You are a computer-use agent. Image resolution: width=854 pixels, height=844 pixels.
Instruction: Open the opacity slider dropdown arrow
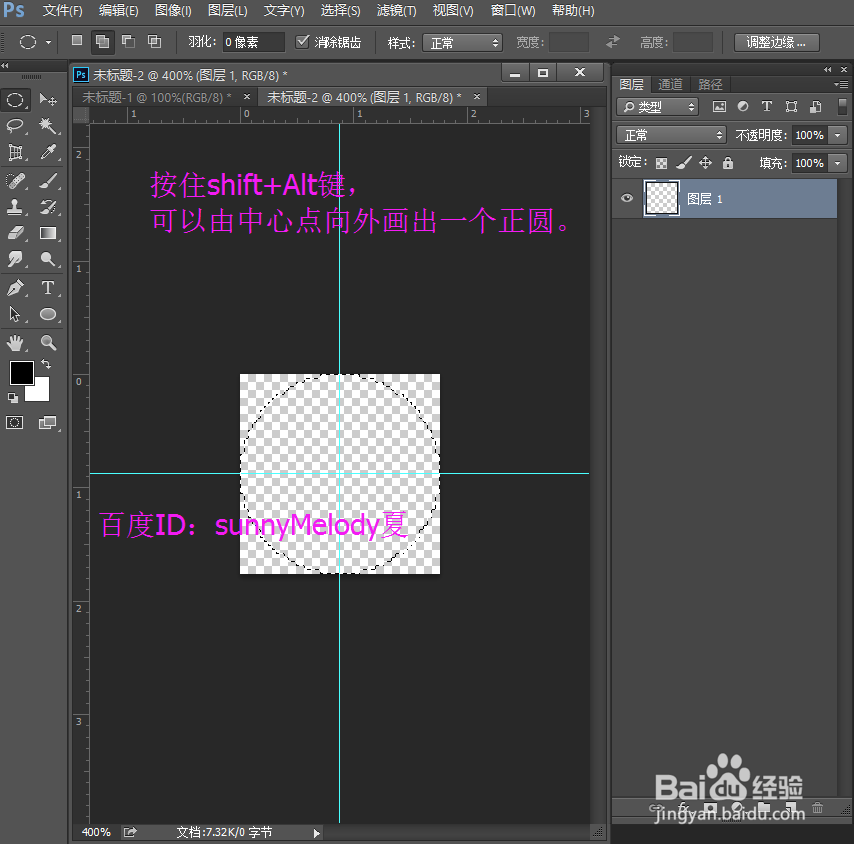pos(837,135)
